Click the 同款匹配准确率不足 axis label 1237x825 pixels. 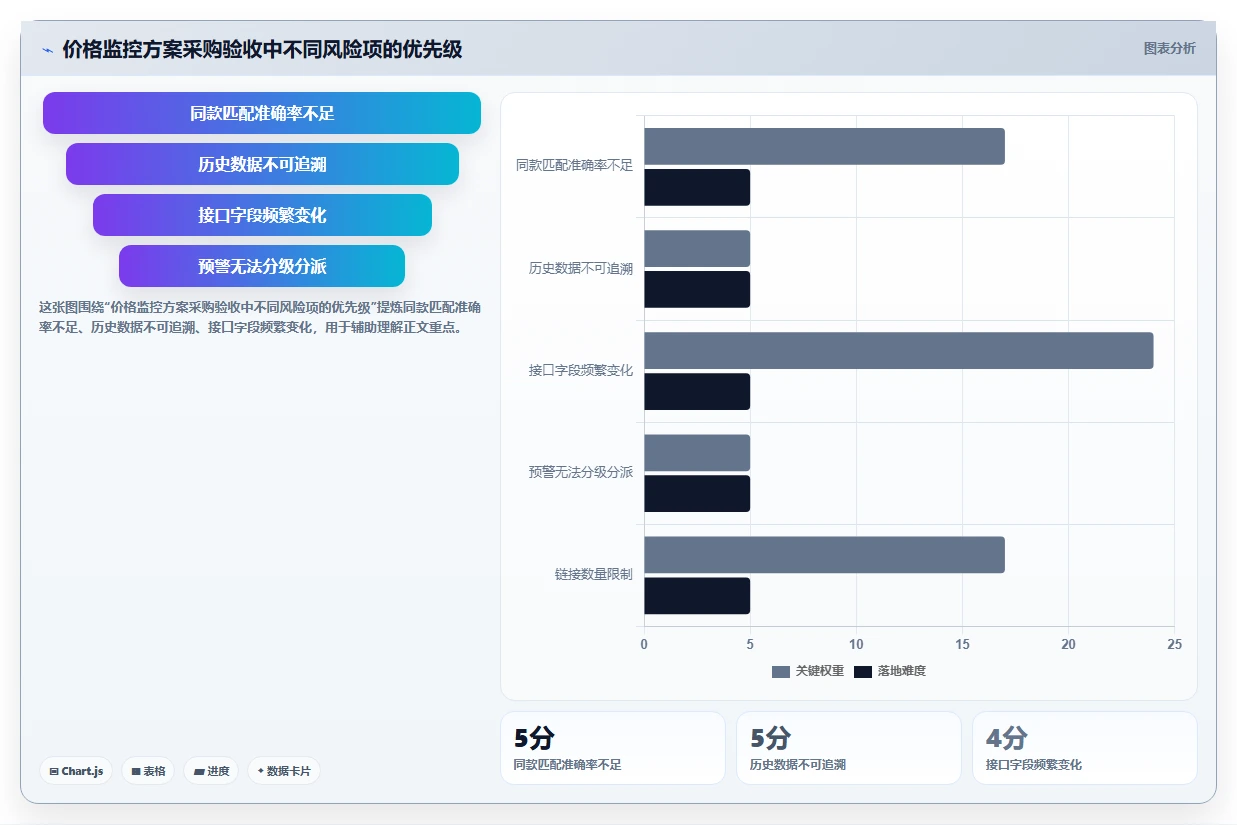coord(575,165)
